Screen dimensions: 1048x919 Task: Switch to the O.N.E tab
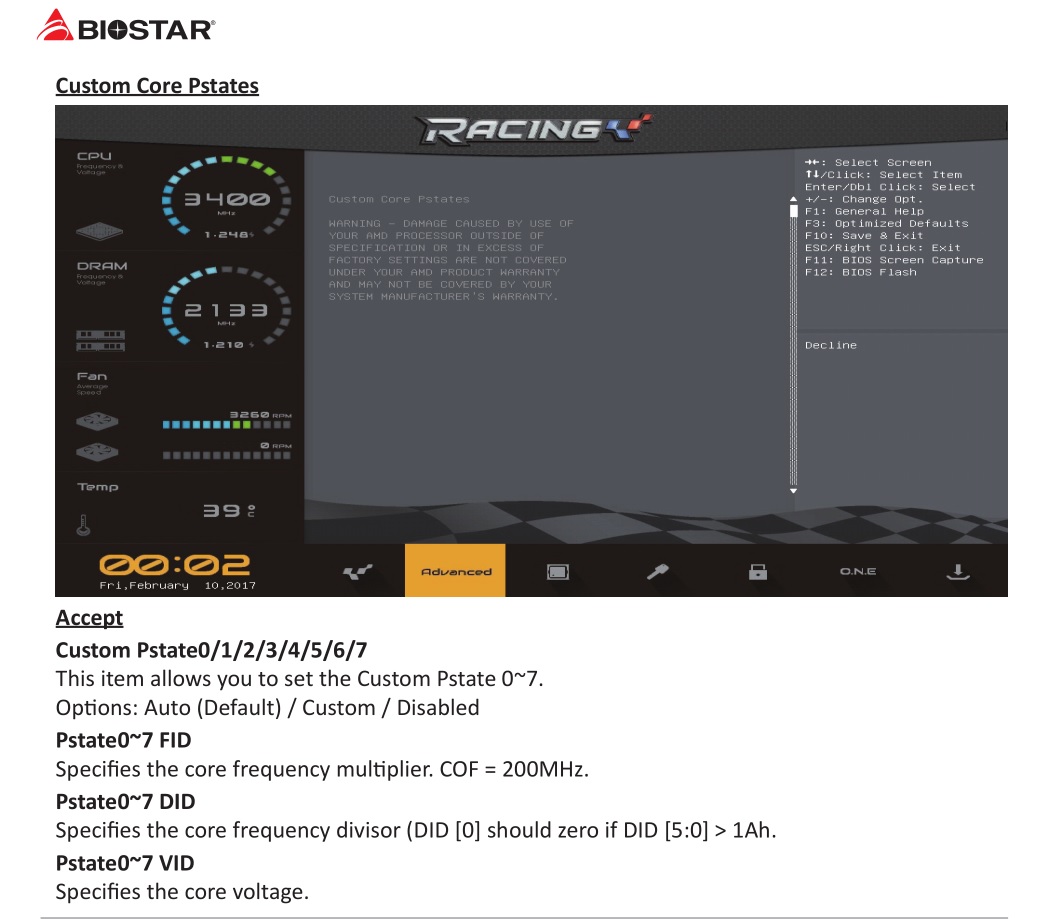tap(858, 571)
